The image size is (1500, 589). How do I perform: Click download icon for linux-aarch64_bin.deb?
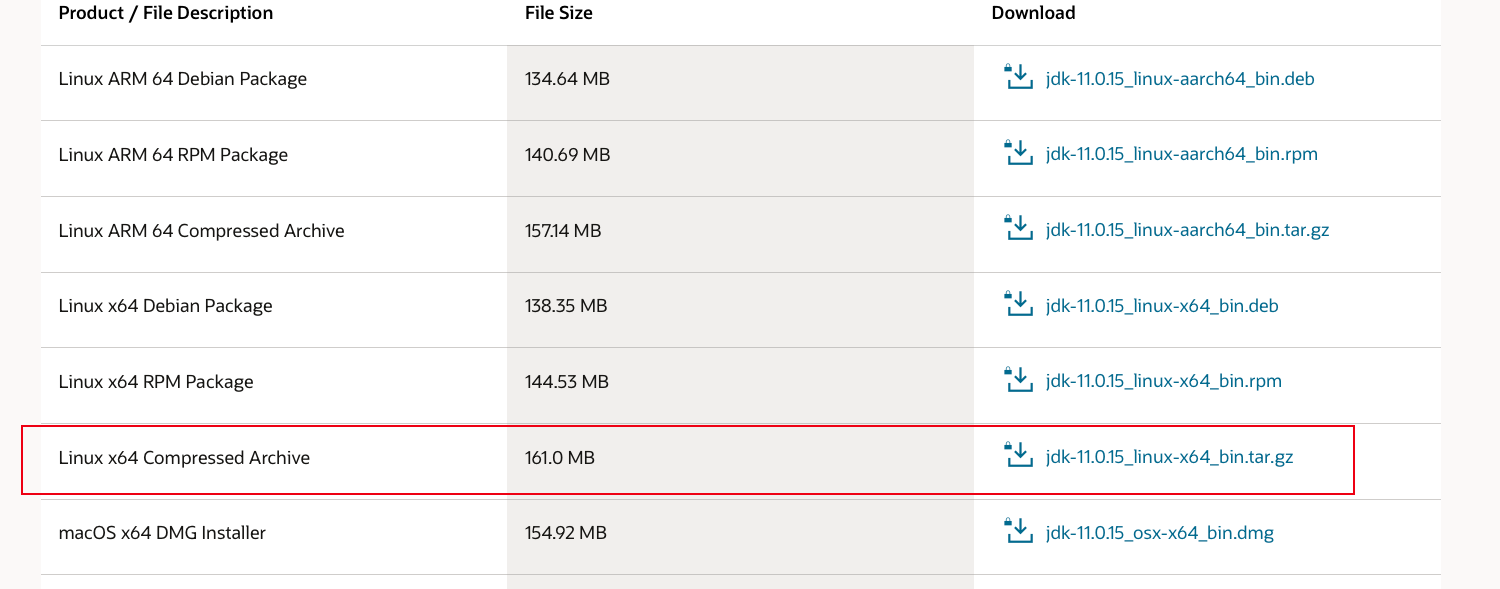pyautogui.click(x=1016, y=77)
